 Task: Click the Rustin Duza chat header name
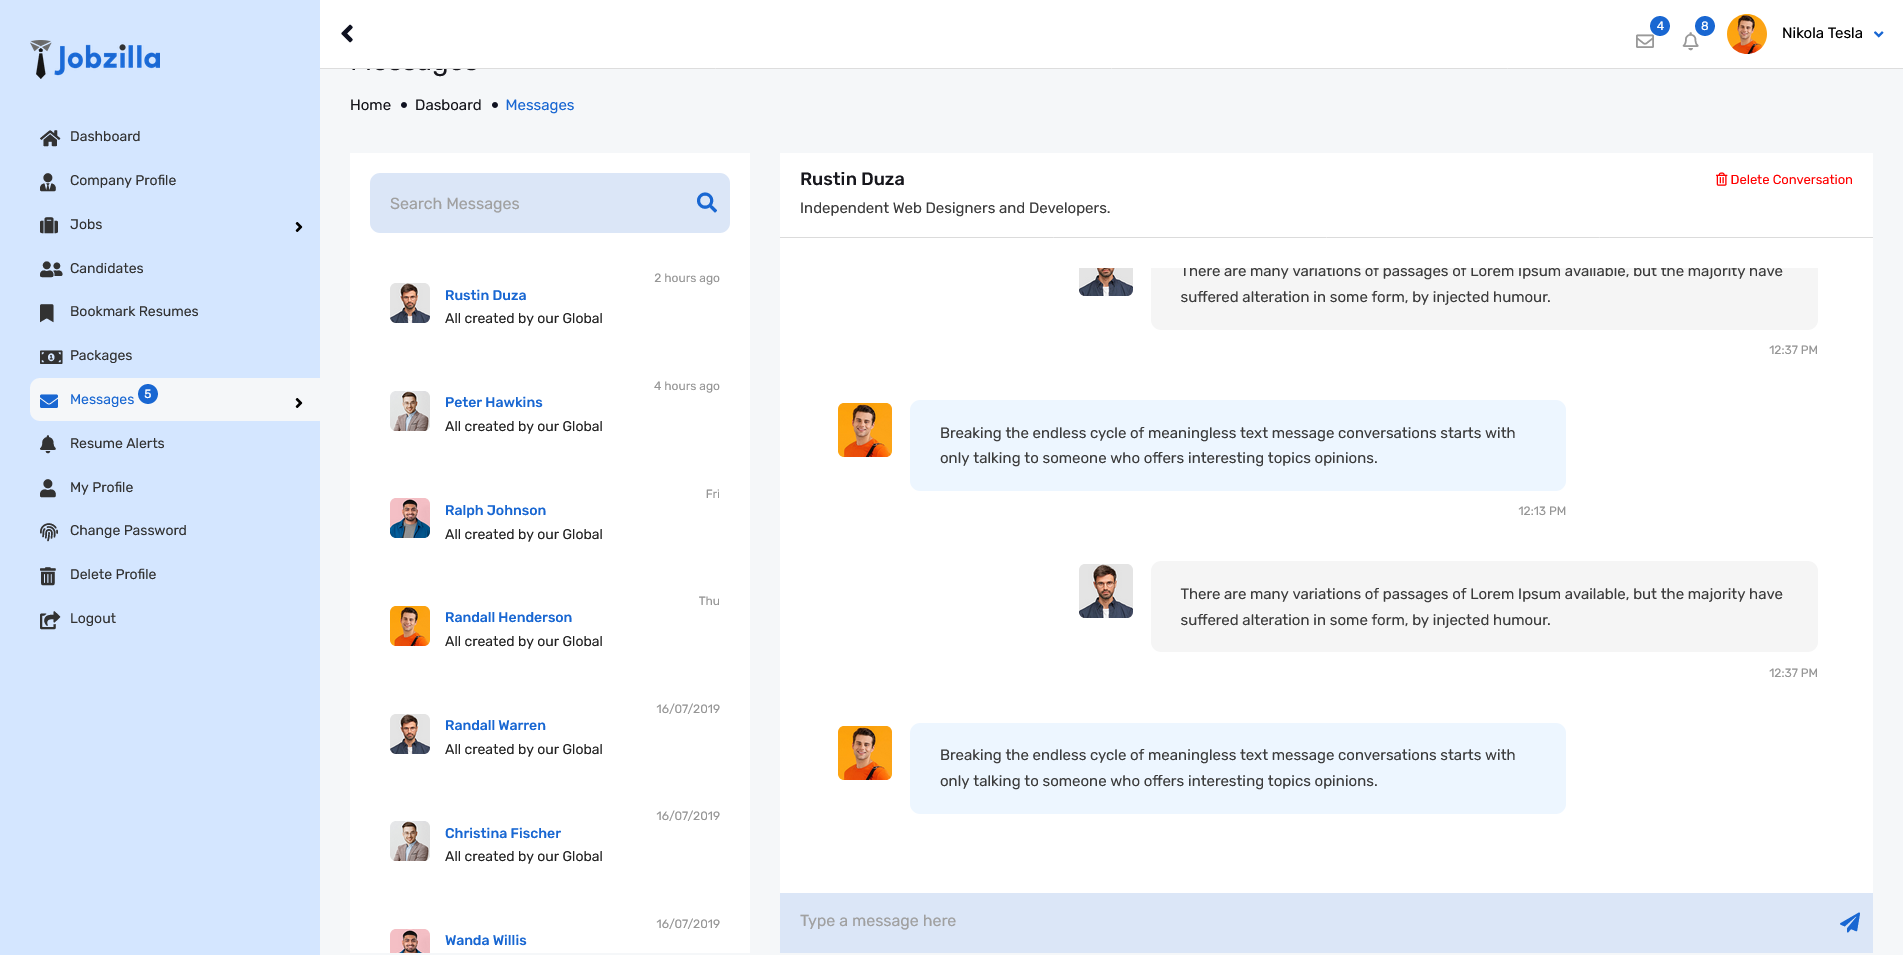(x=852, y=179)
